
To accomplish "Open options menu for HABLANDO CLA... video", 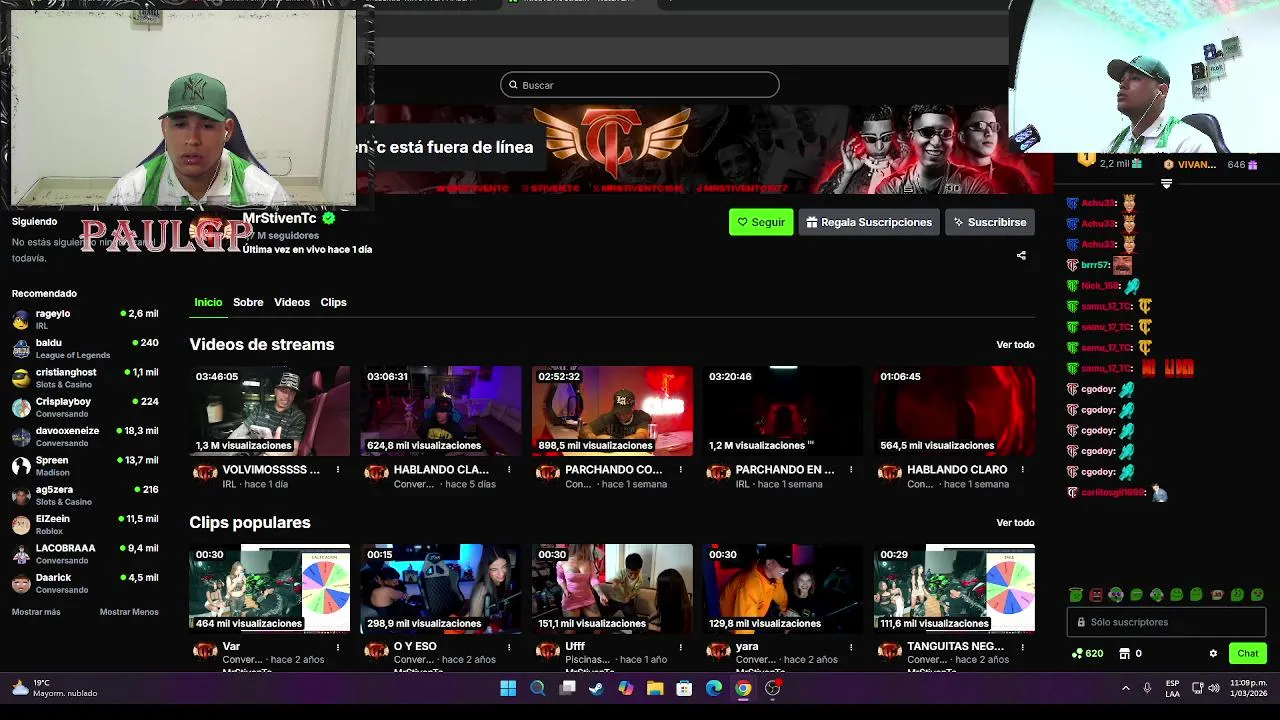I will coord(508,470).
